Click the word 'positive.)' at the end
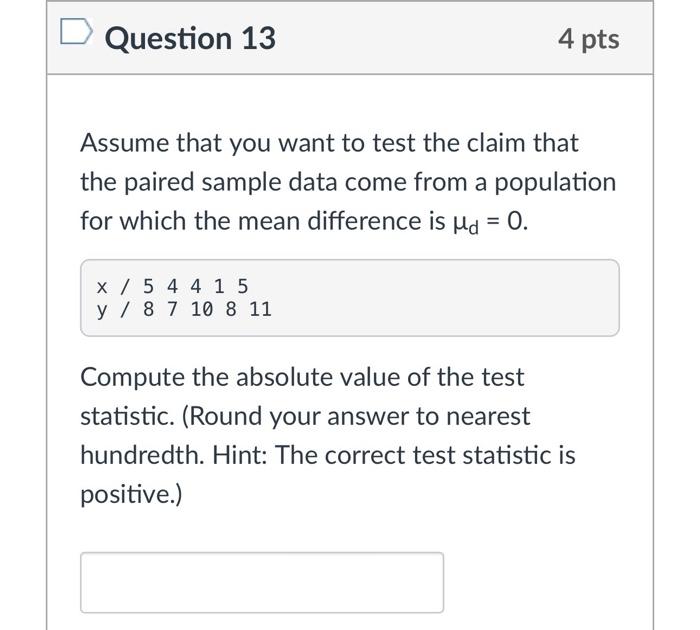 click(131, 495)
